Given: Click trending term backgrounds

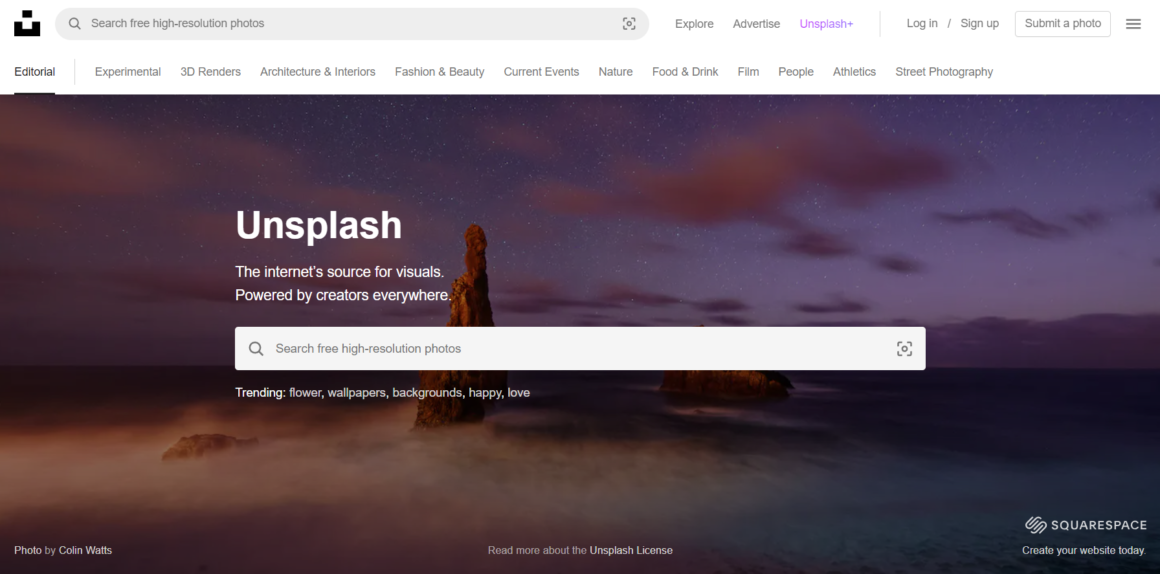Looking at the screenshot, I should pos(427,393).
